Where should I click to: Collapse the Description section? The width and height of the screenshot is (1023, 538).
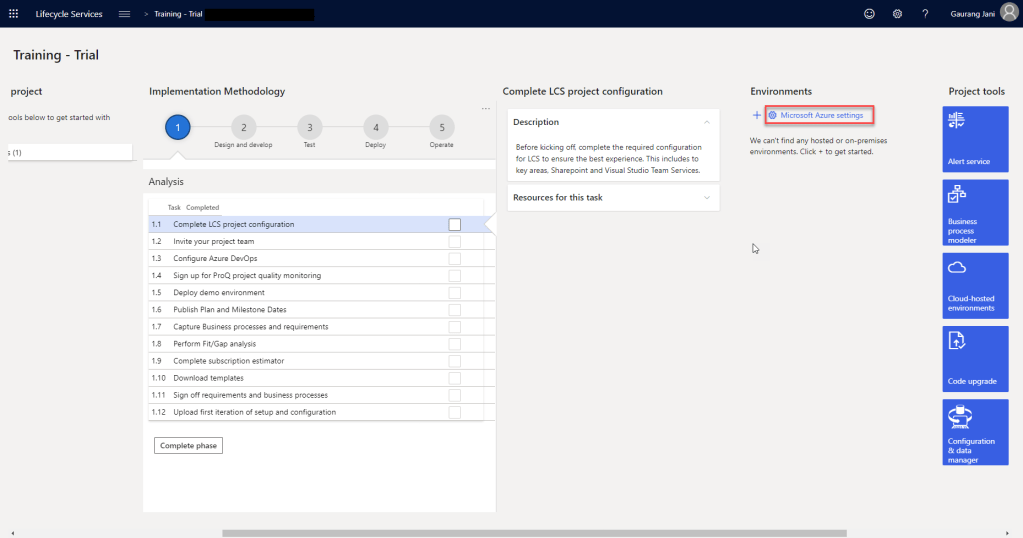707,122
